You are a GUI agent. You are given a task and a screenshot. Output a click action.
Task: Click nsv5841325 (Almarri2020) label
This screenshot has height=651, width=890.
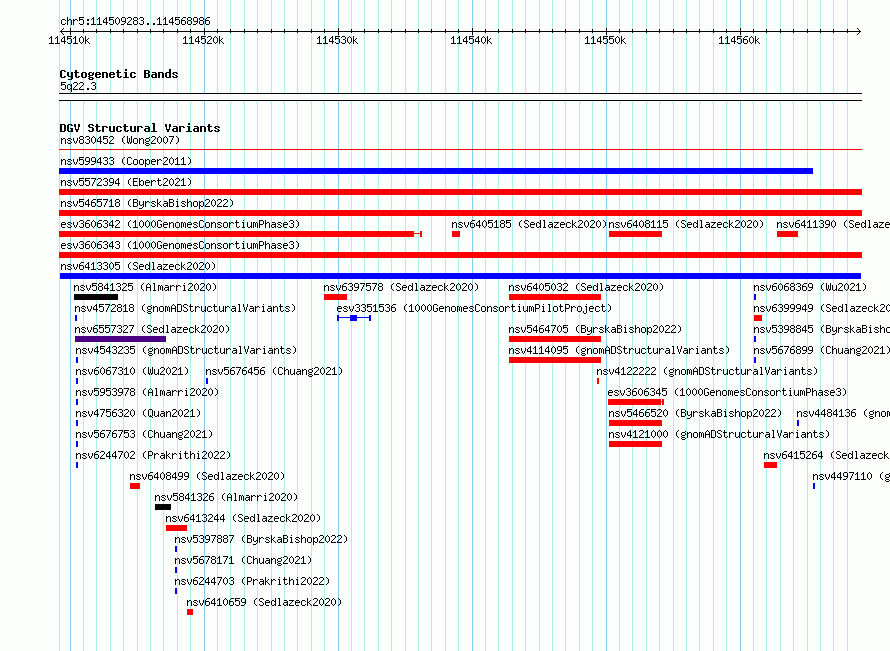coord(145,287)
